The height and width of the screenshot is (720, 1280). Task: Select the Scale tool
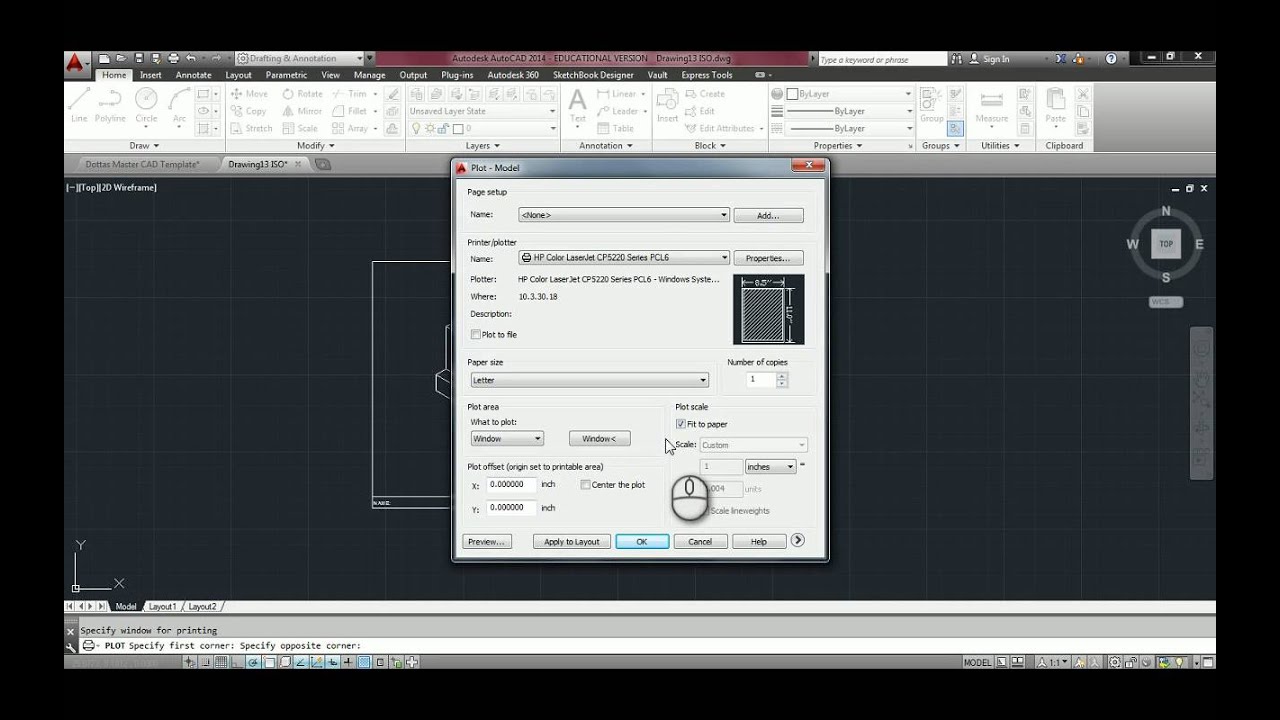coord(300,128)
